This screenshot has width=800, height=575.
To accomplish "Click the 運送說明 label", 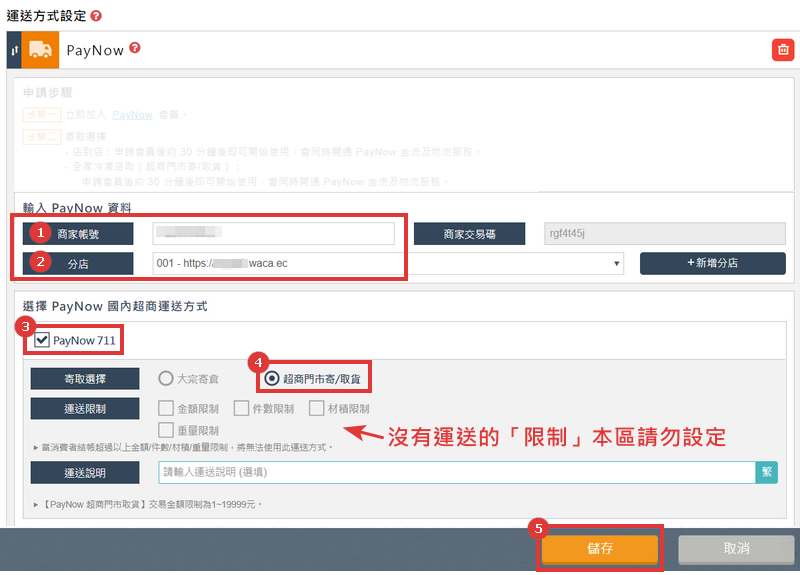I will (85, 472).
